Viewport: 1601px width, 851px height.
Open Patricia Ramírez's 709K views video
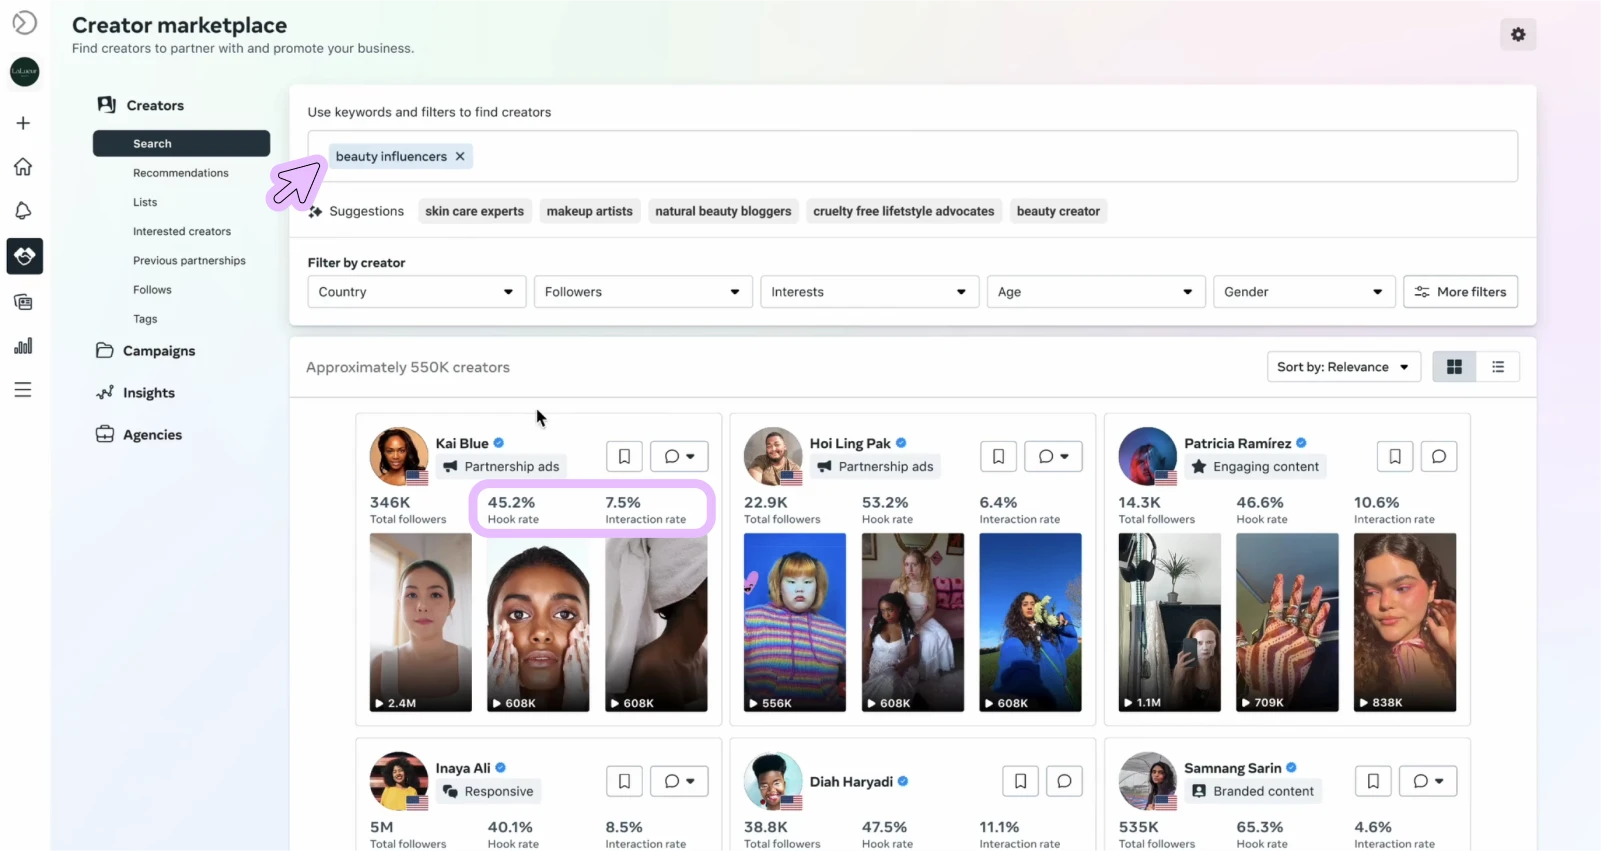coord(1287,622)
